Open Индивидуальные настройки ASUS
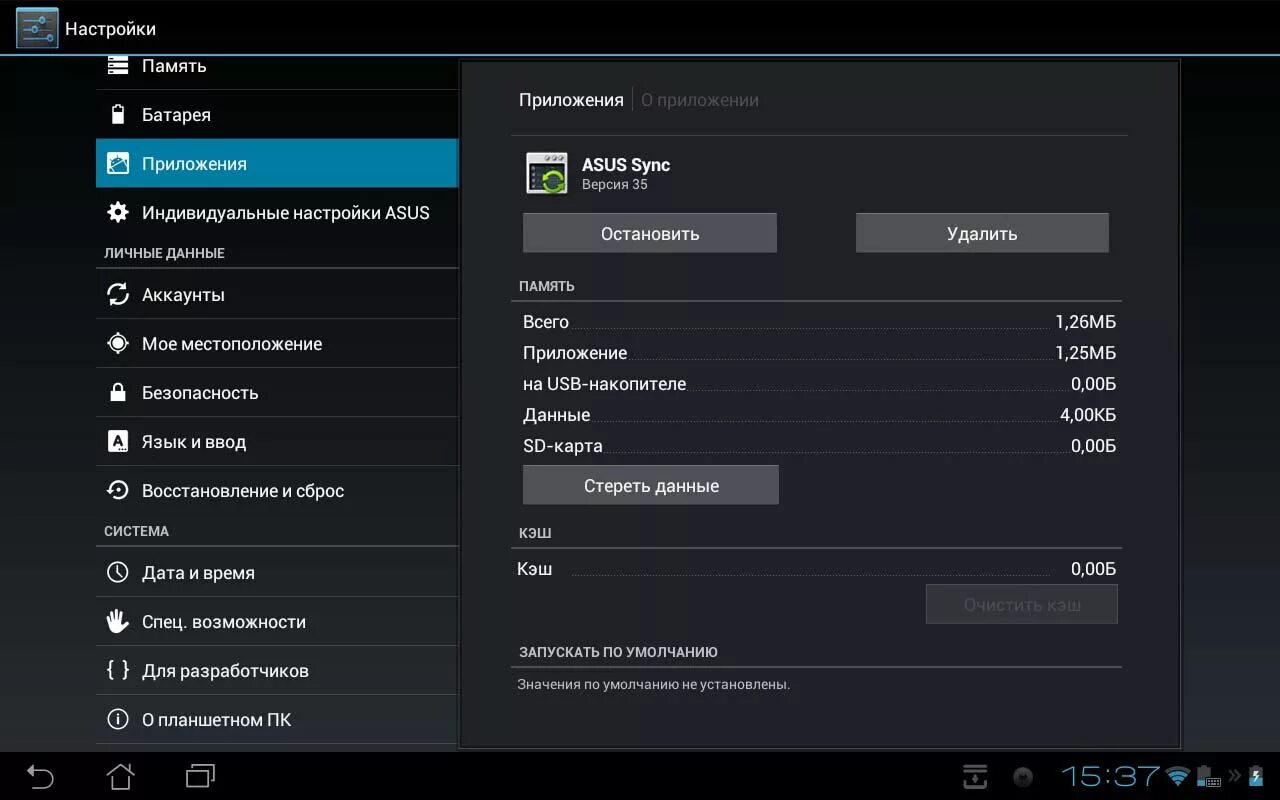This screenshot has height=800, width=1280. pyautogui.click(x=277, y=213)
